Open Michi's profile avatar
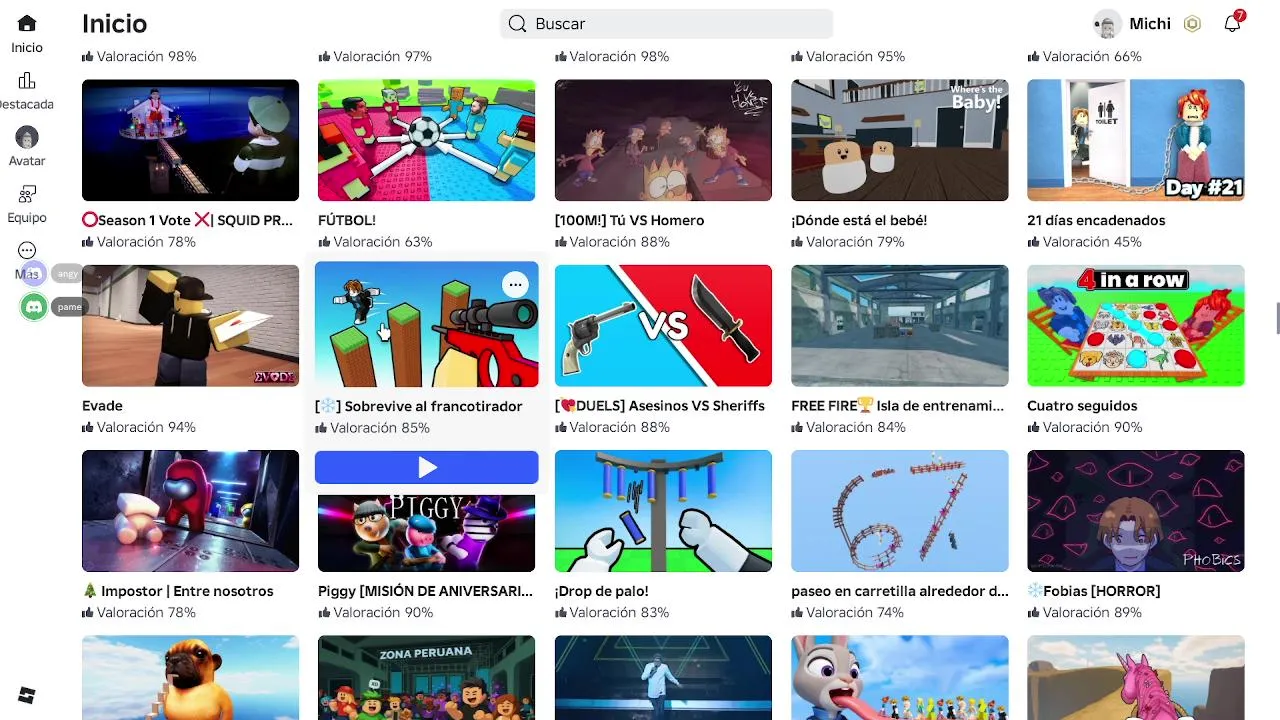Viewport: 1280px width, 720px height. 1107,24
